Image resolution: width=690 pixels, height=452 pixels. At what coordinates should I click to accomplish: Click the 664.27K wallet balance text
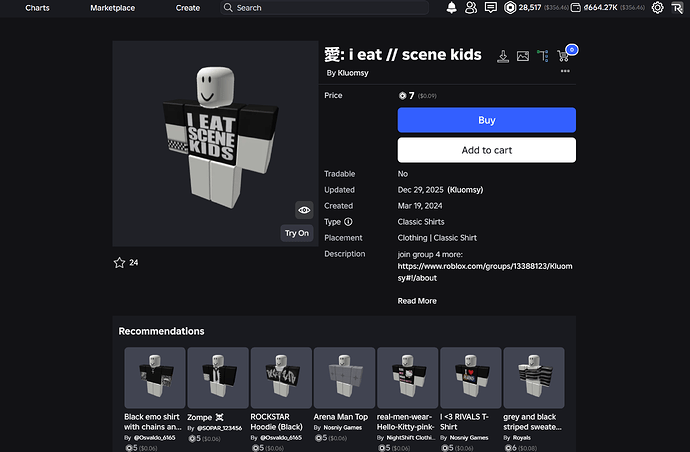tap(600, 7)
